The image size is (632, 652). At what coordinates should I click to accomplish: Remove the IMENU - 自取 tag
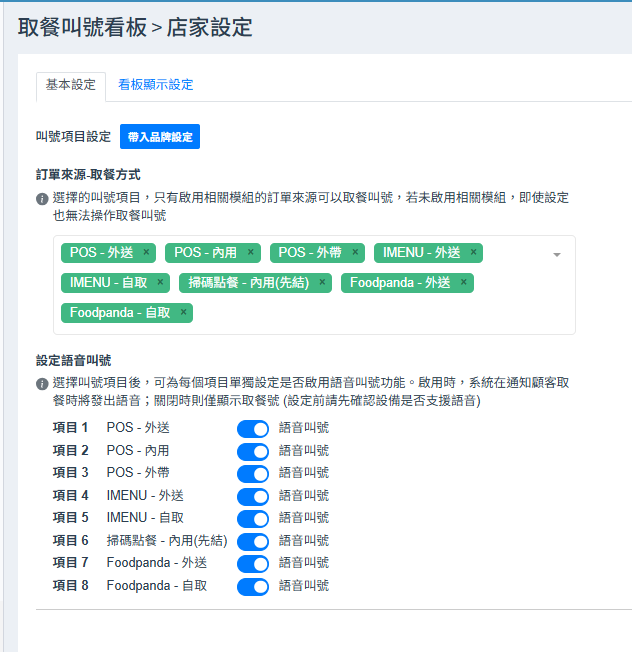tap(161, 283)
